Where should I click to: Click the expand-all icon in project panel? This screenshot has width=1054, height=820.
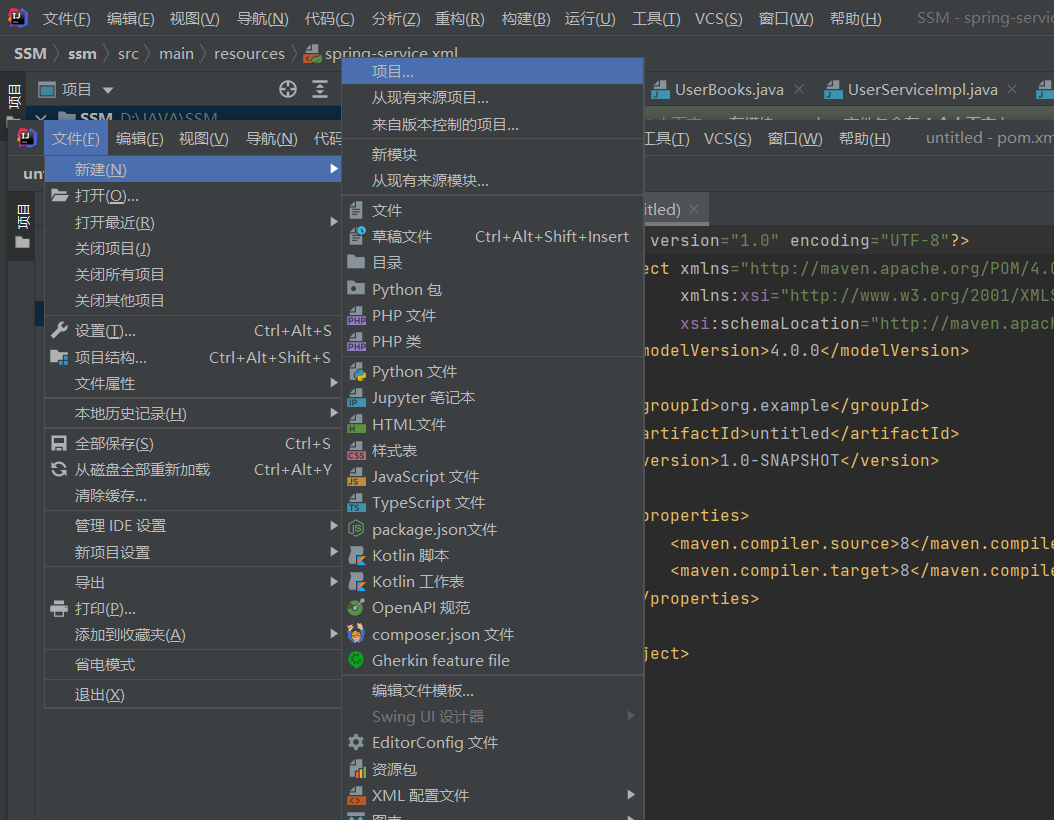click(320, 89)
